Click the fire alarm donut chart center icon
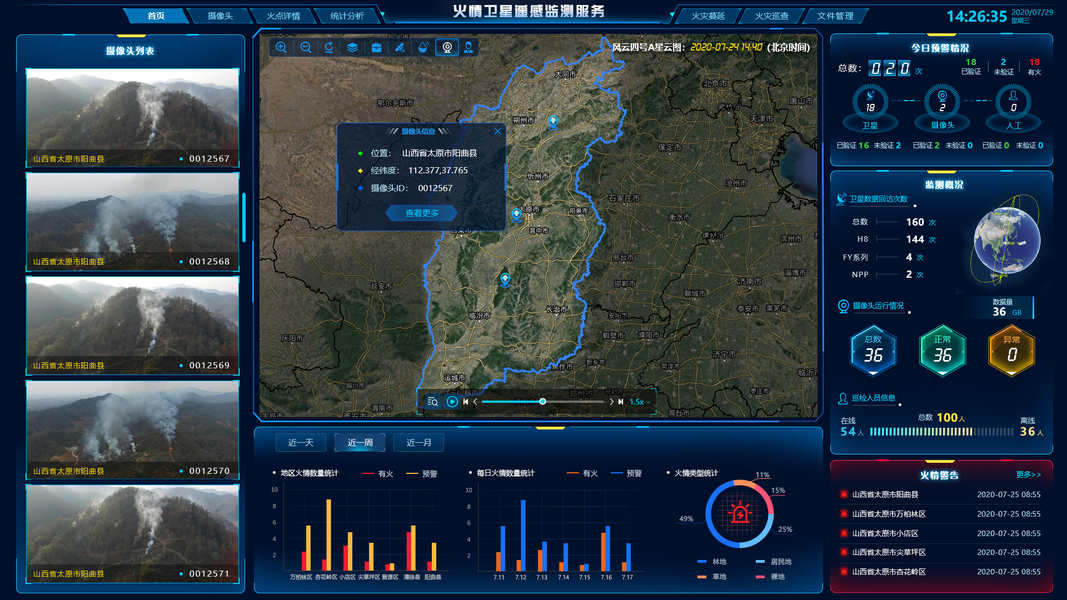The image size is (1067, 600). point(740,514)
